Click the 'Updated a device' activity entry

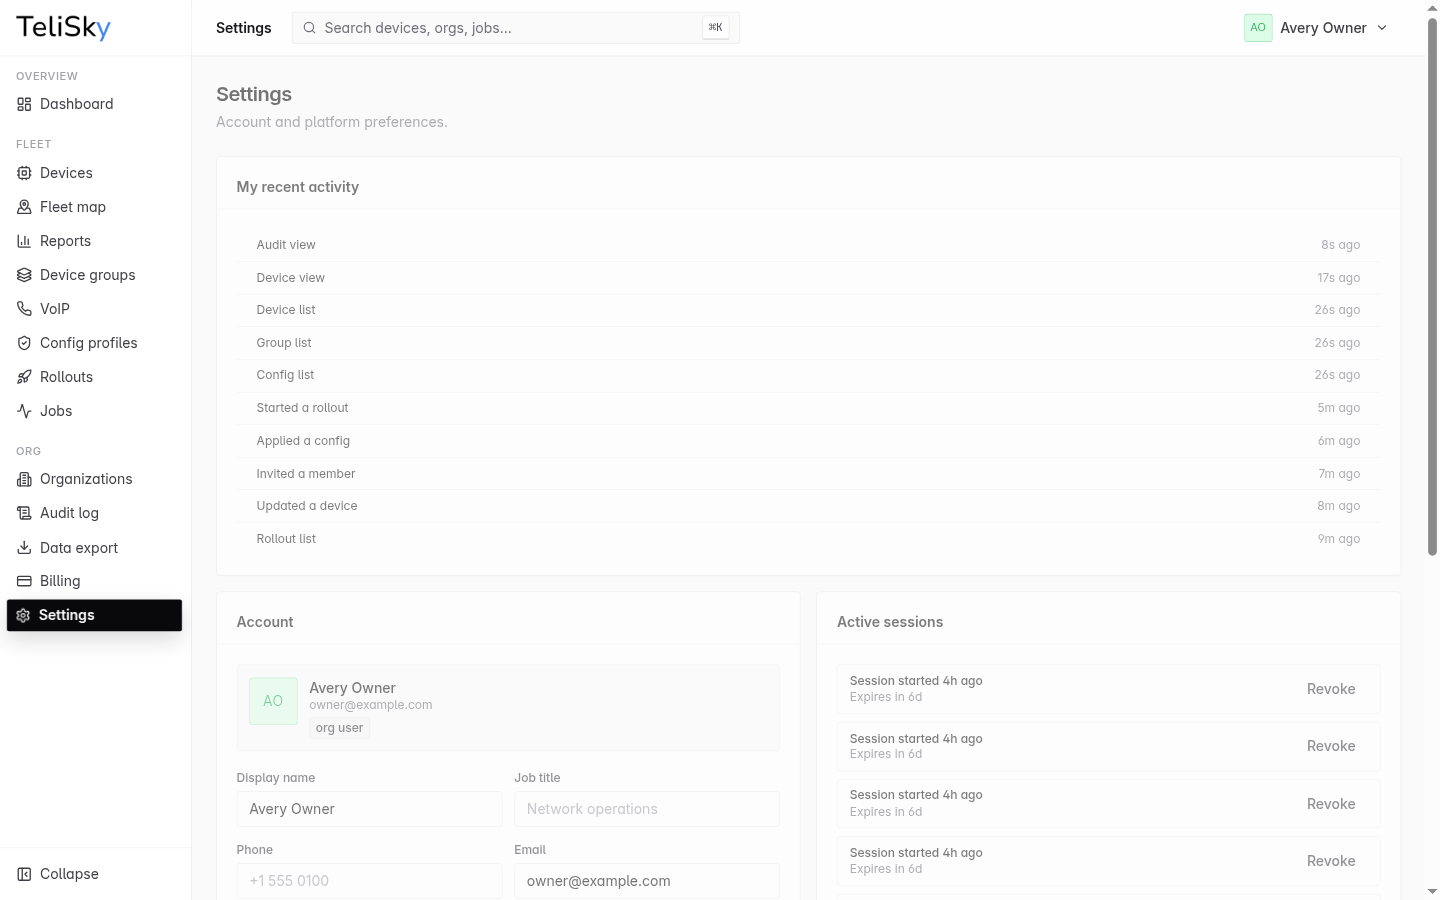(x=808, y=506)
